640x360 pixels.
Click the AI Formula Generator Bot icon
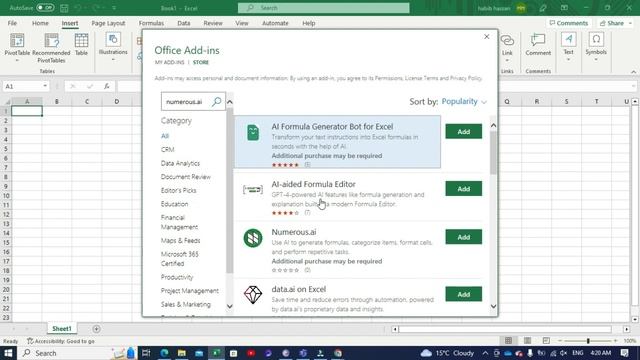tap(253, 133)
